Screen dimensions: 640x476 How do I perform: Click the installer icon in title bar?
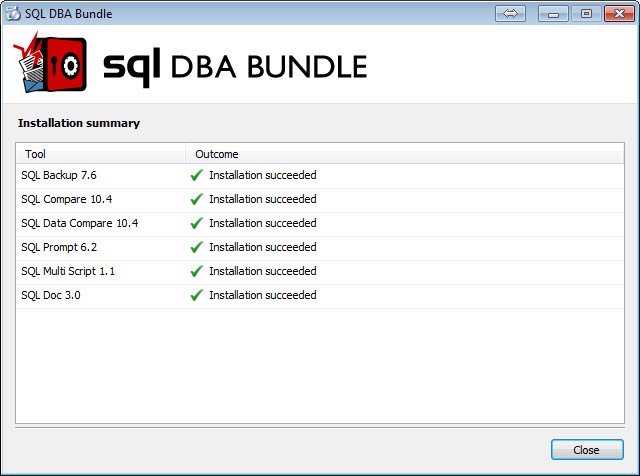pos(13,13)
